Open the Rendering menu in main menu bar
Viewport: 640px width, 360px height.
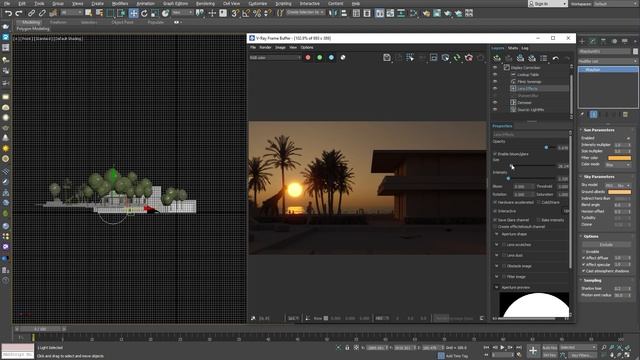[205, 3]
